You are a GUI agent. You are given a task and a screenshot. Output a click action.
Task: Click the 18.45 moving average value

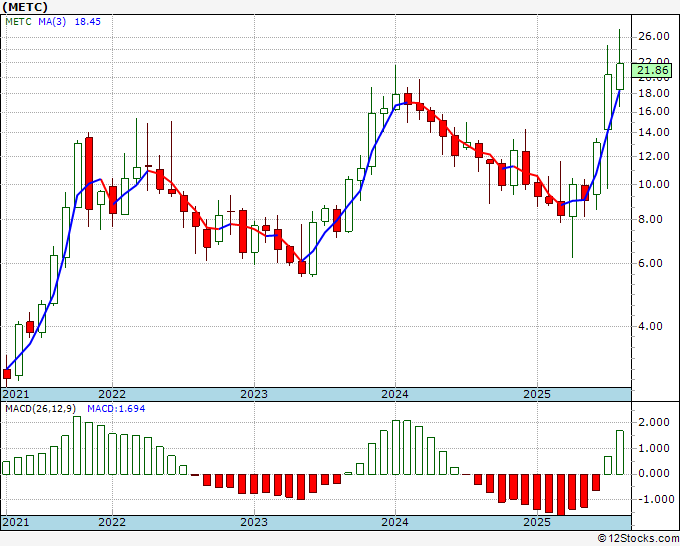tap(88, 22)
